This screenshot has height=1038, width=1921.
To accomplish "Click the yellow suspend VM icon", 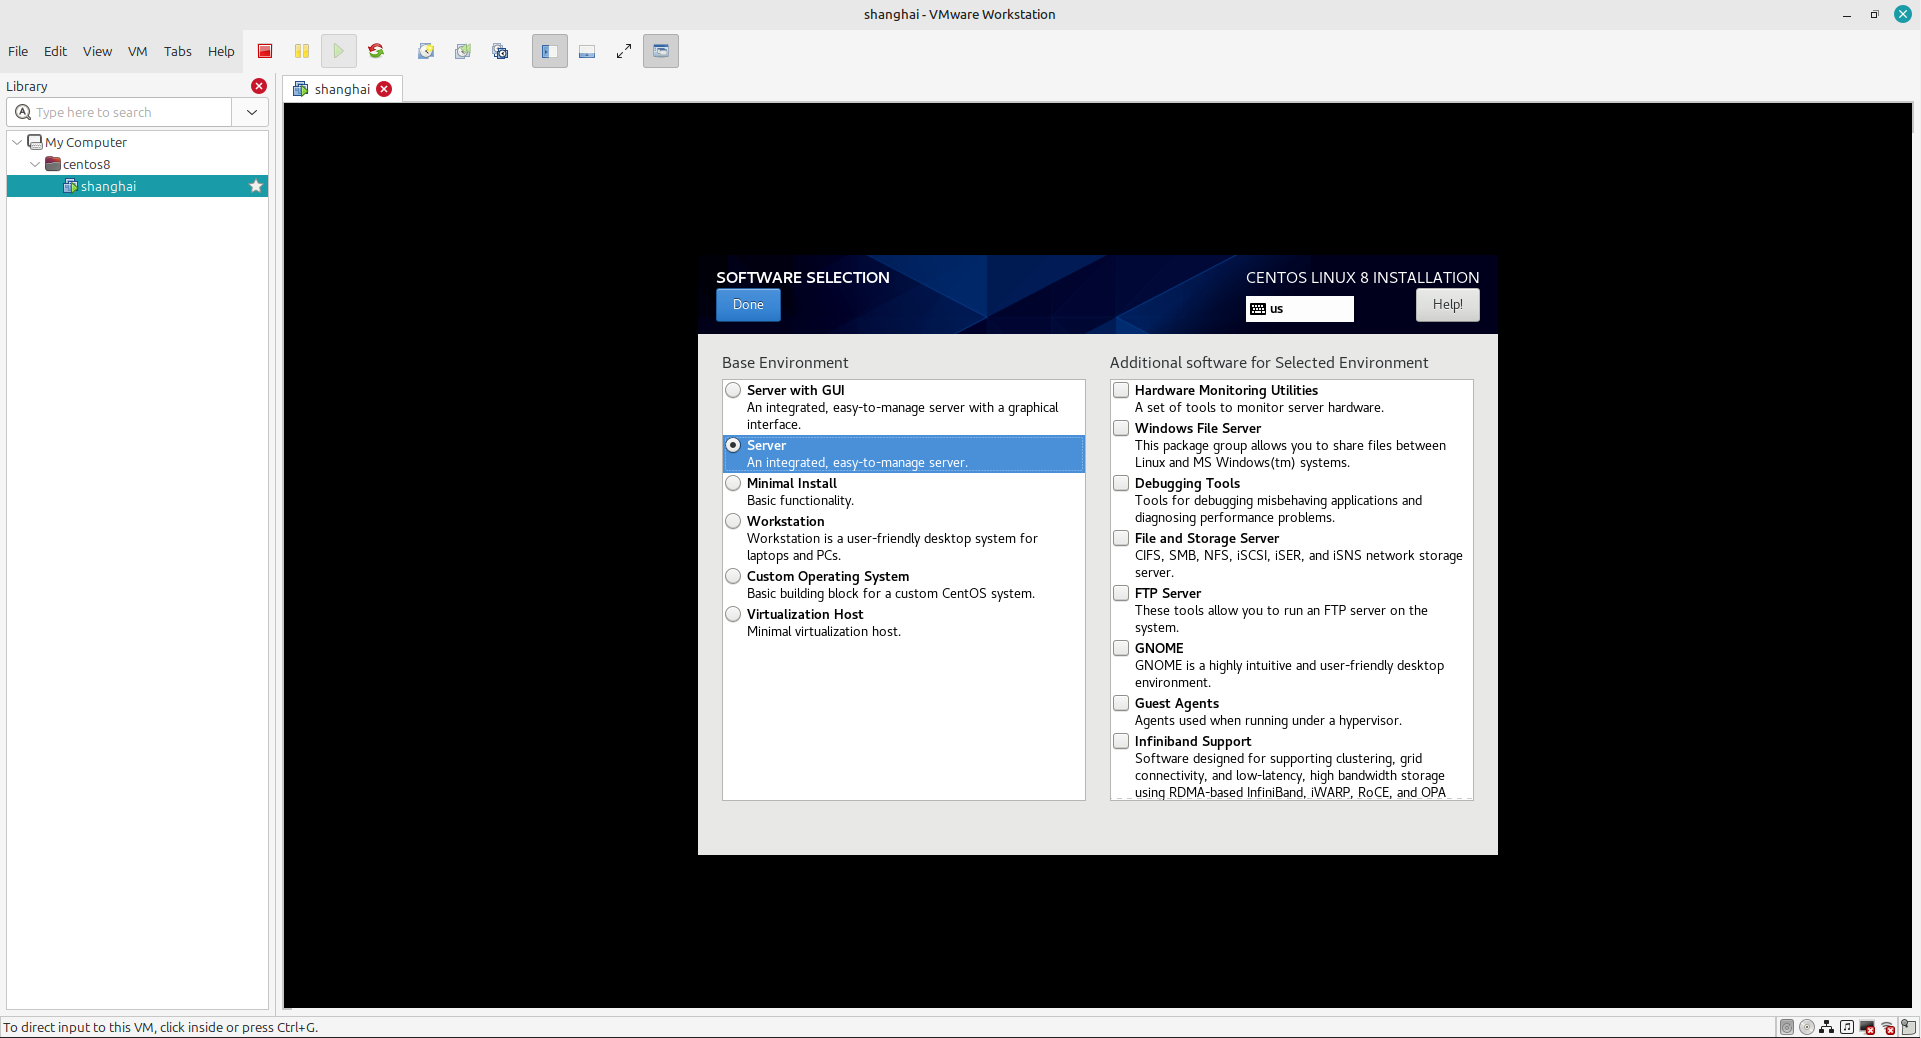I will (x=302, y=51).
